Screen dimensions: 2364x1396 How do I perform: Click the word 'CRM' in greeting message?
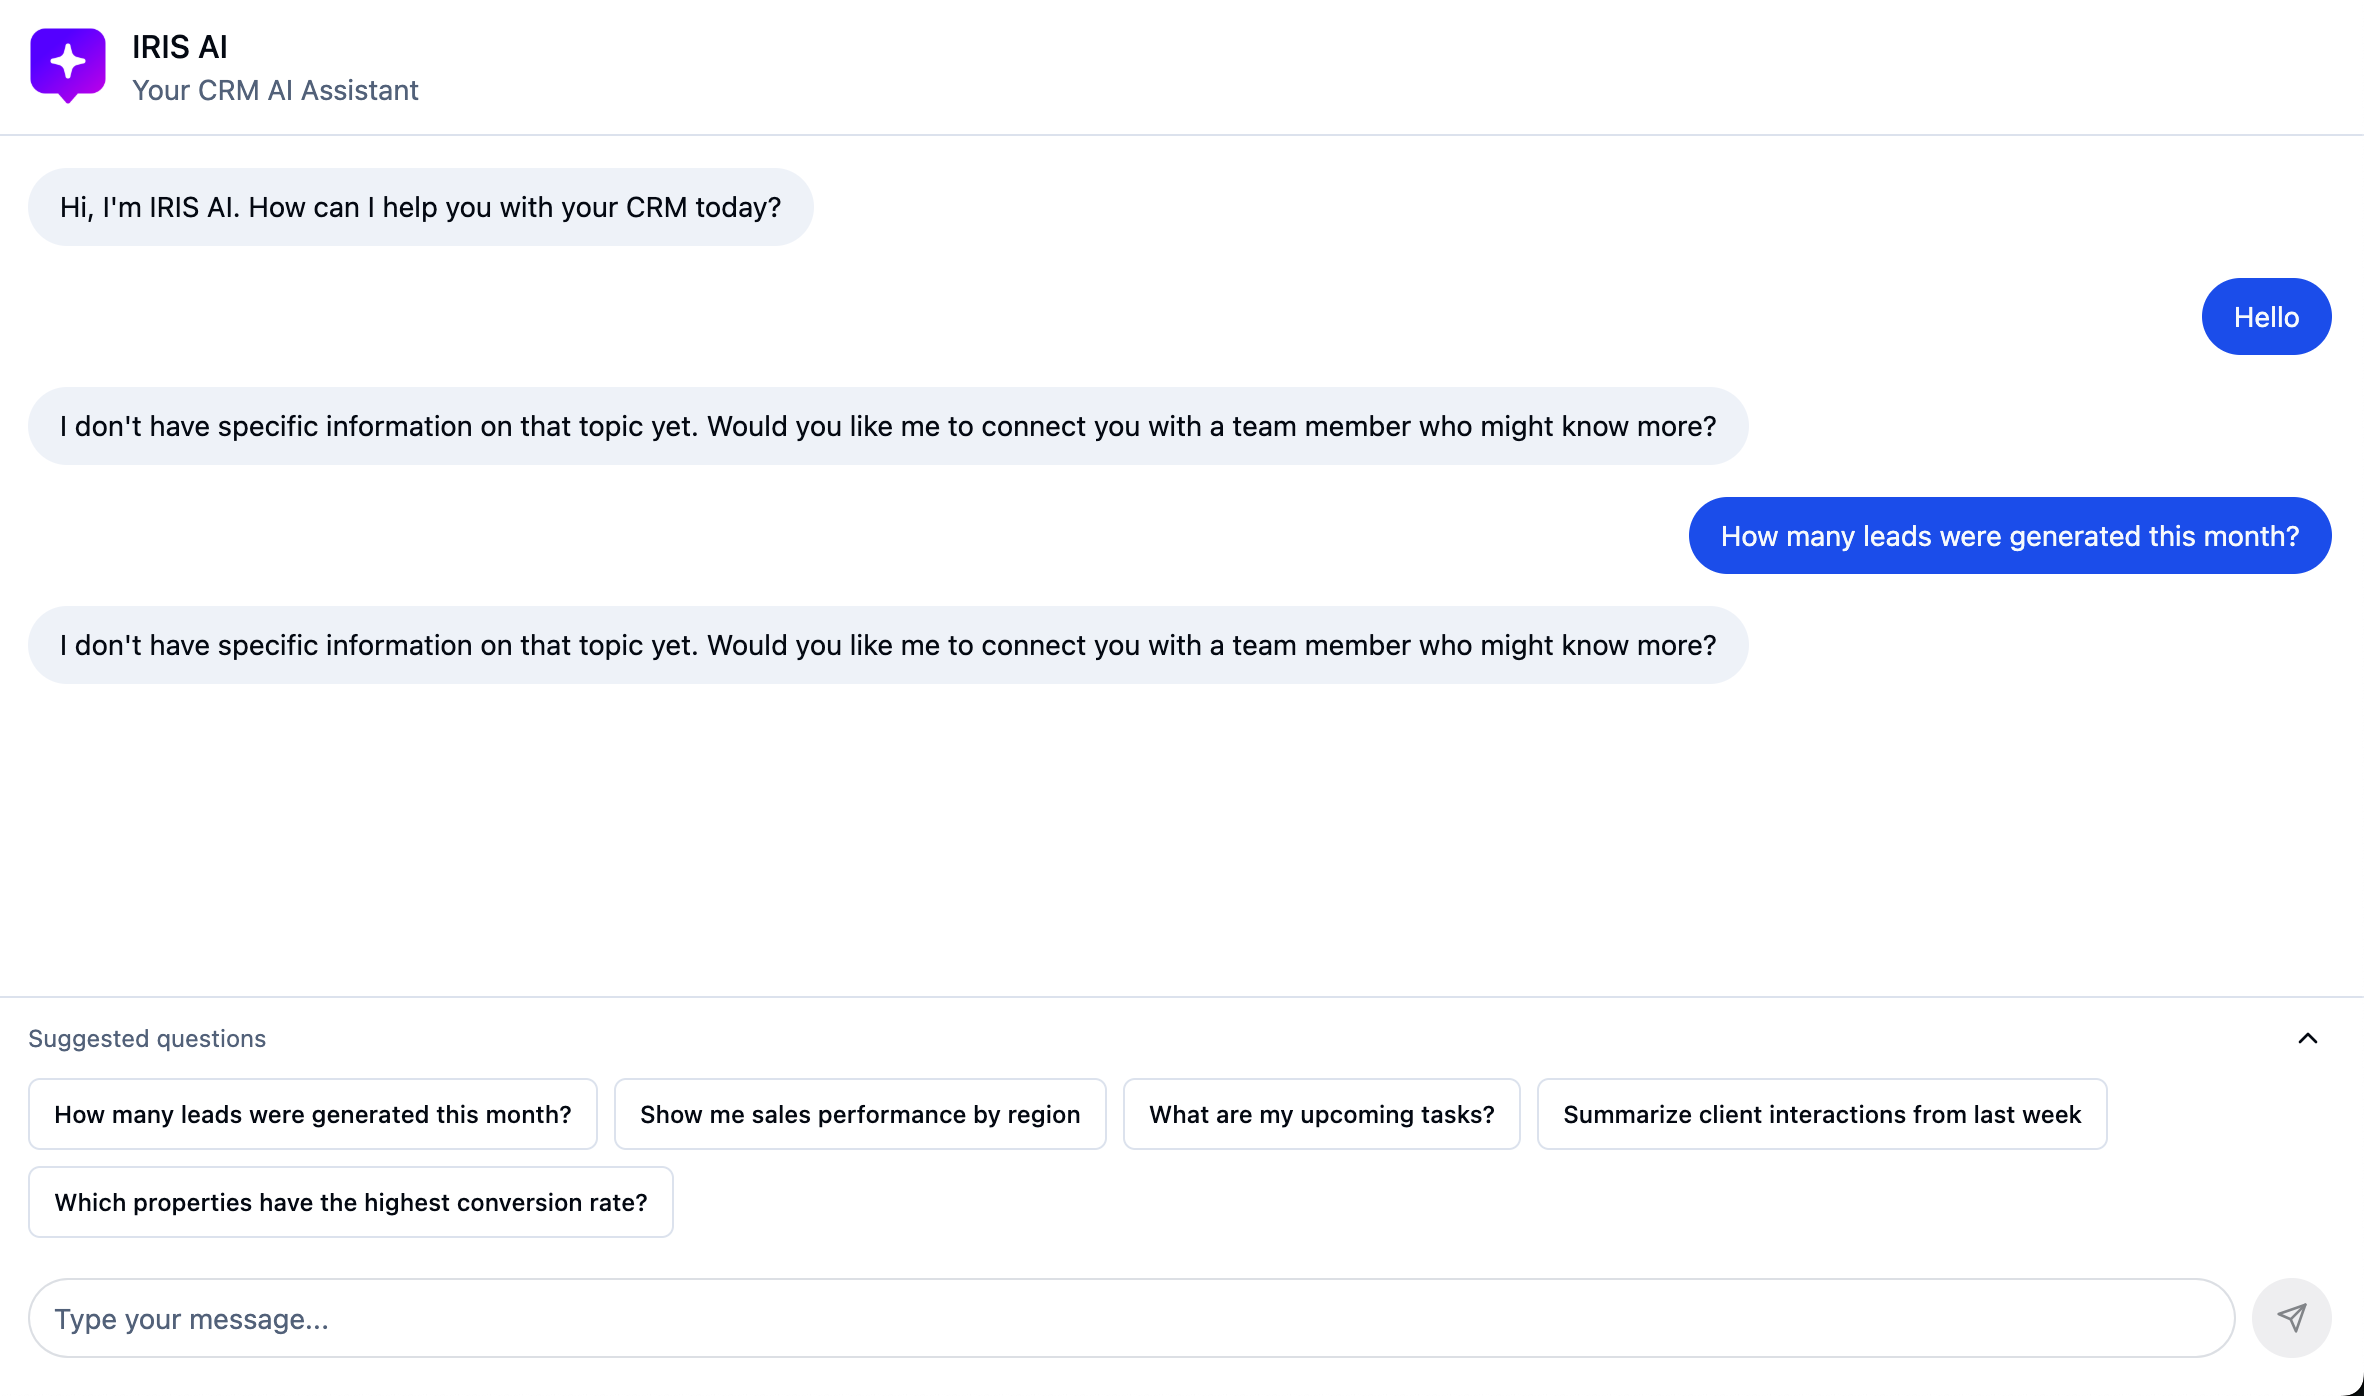coord(656,207)
